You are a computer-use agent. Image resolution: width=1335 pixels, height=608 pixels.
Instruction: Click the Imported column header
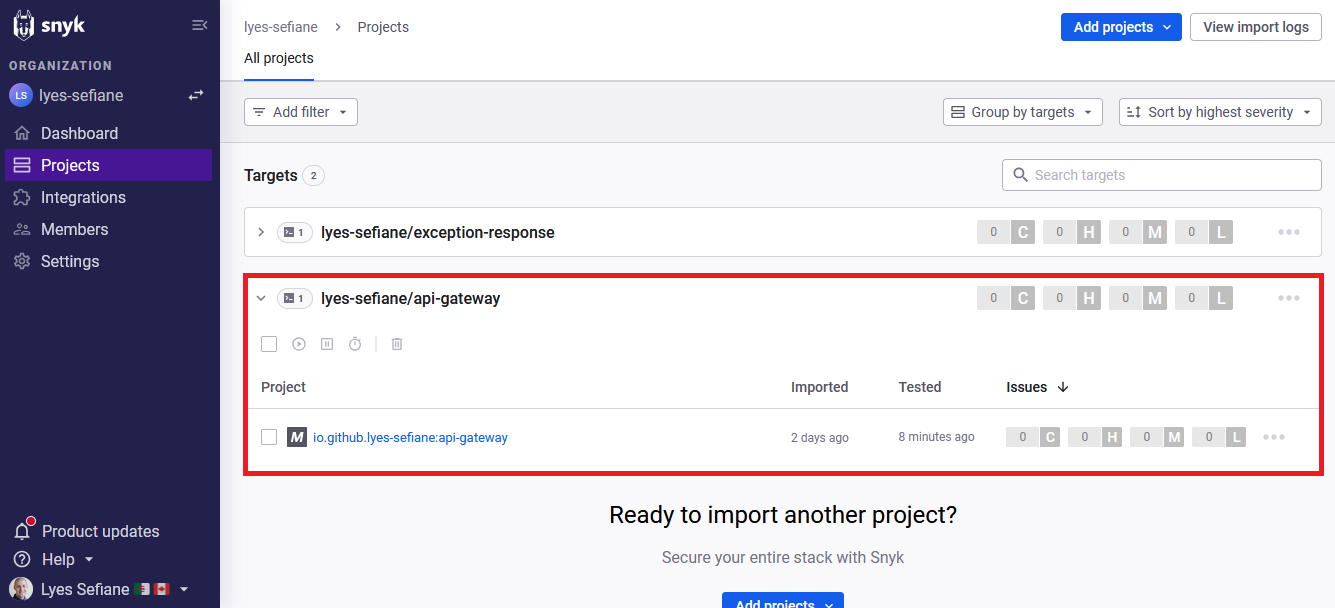(819, 387)
